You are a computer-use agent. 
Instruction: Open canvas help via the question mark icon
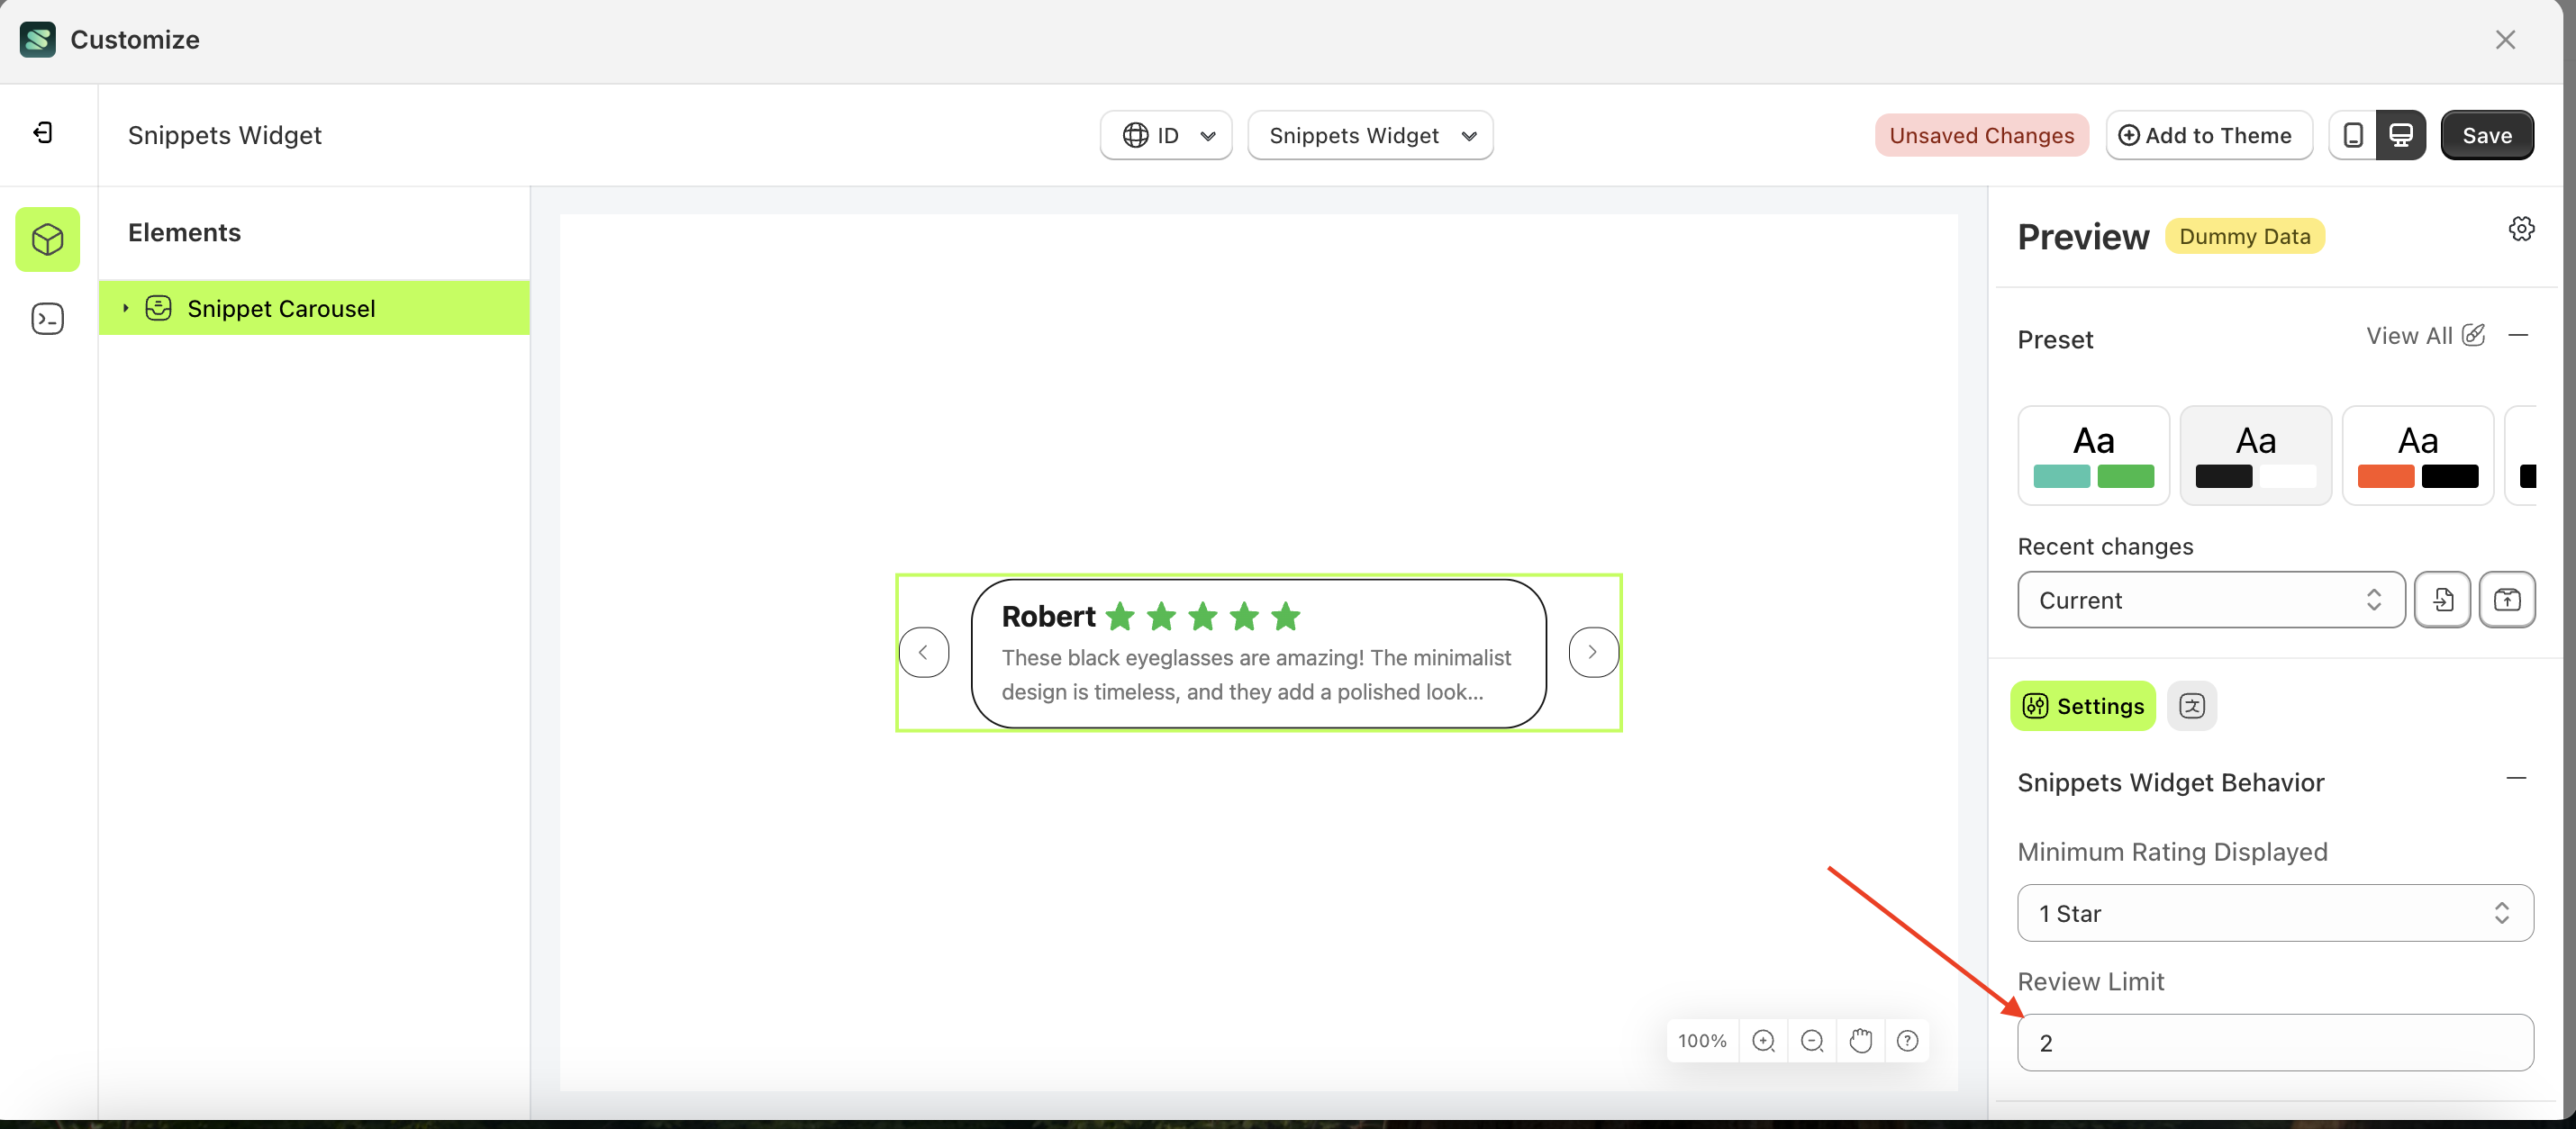(x=1907, y=1040)
